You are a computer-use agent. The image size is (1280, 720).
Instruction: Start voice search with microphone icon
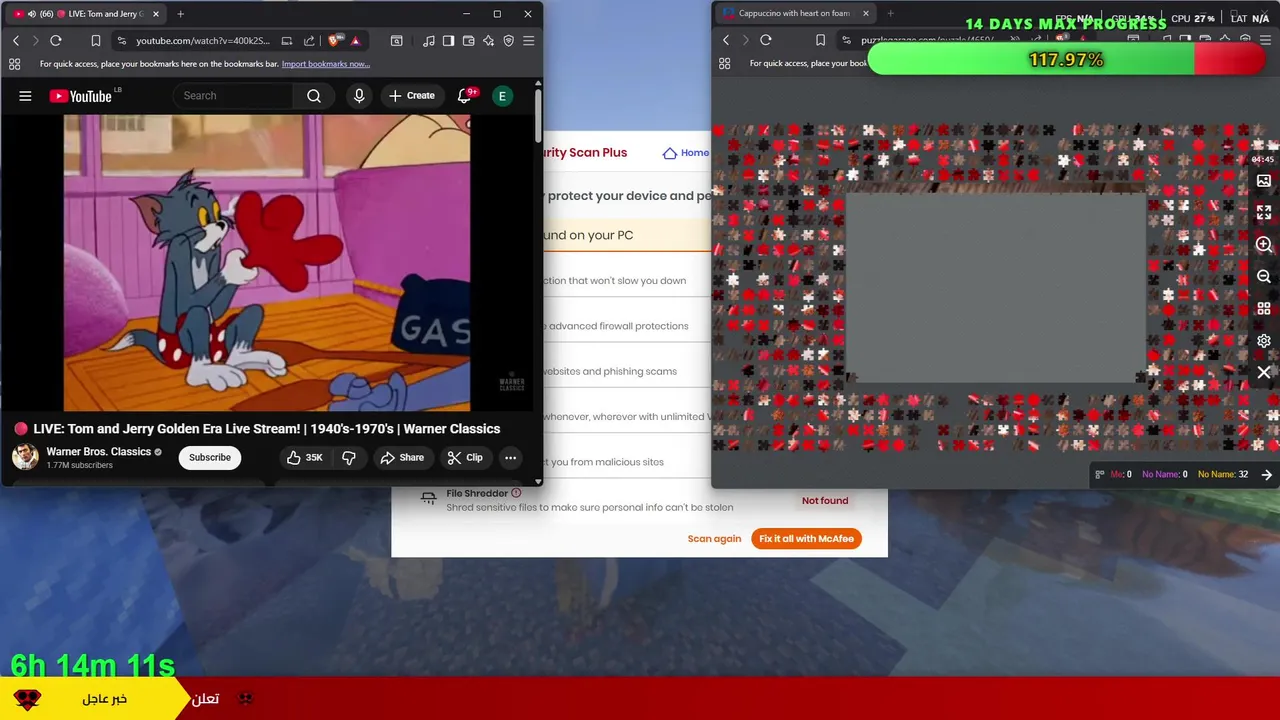(x=359, y=96)
